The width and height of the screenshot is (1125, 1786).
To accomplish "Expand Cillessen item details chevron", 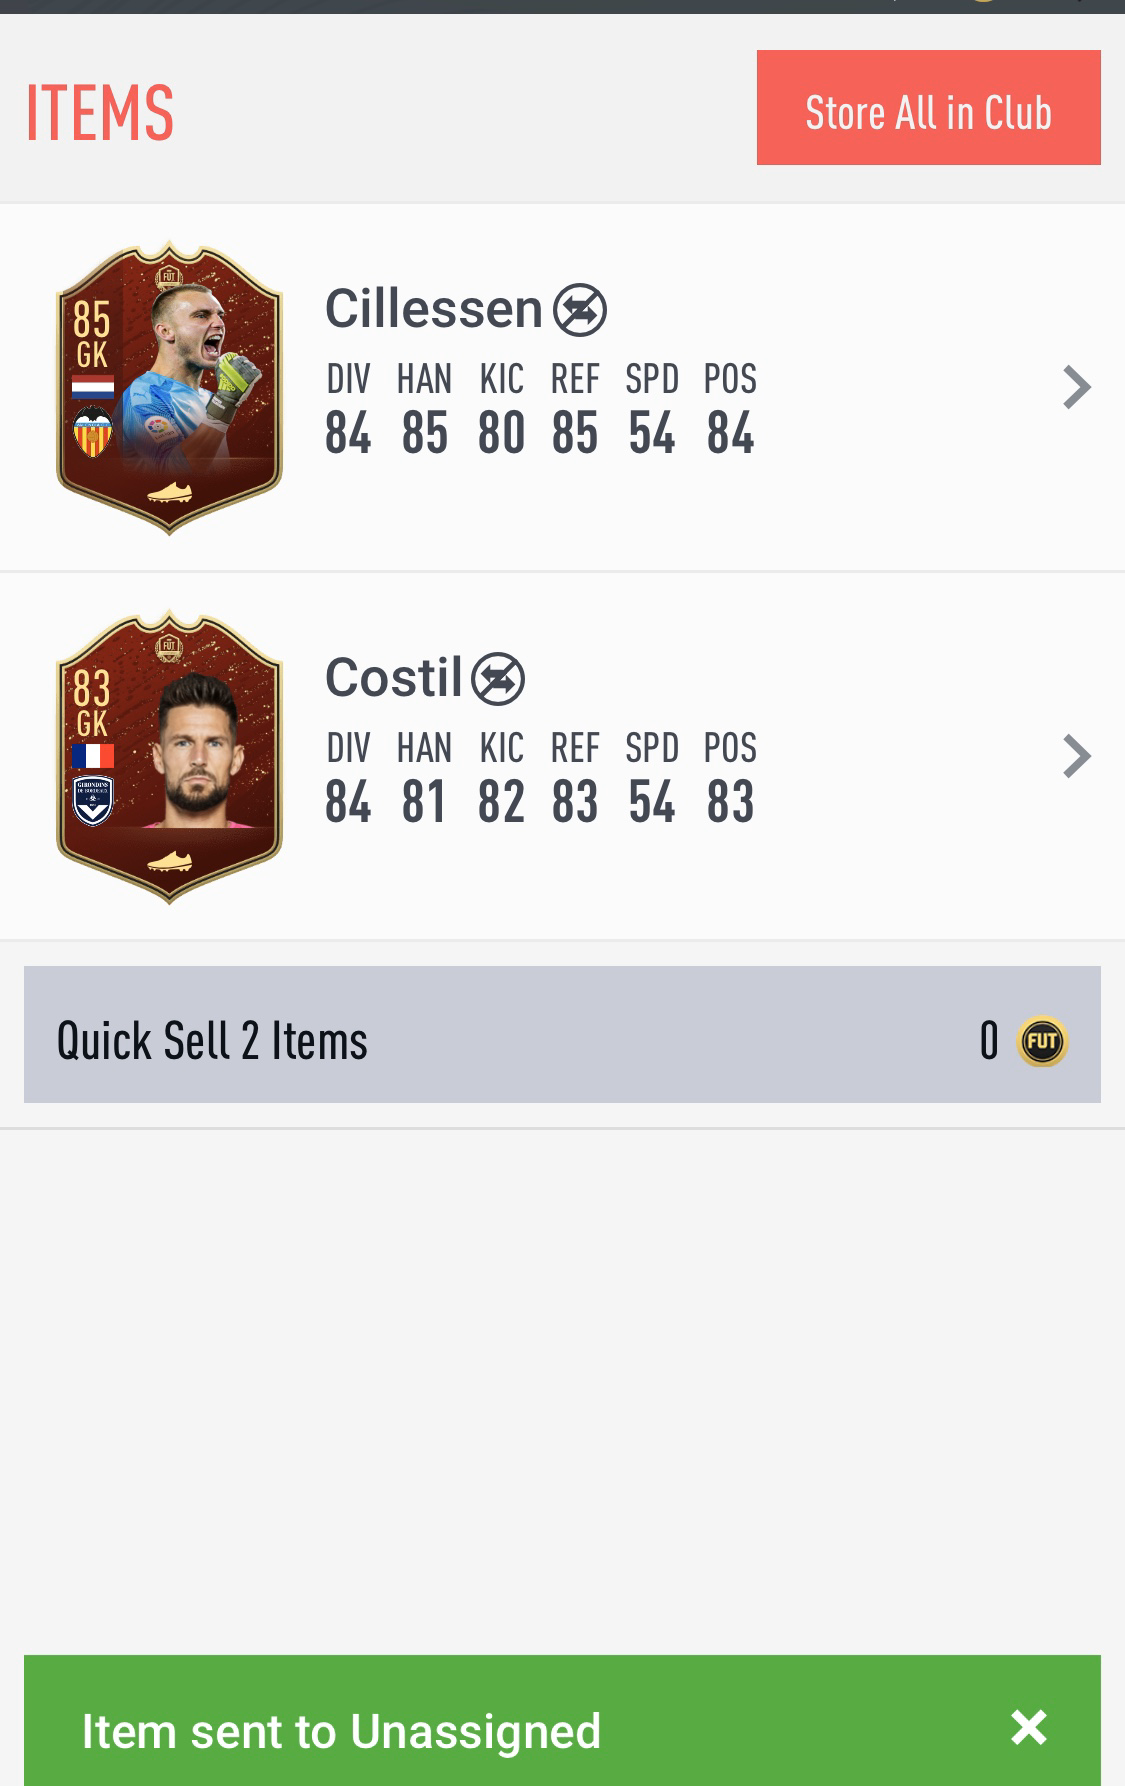I will (x=1076, y=387).
